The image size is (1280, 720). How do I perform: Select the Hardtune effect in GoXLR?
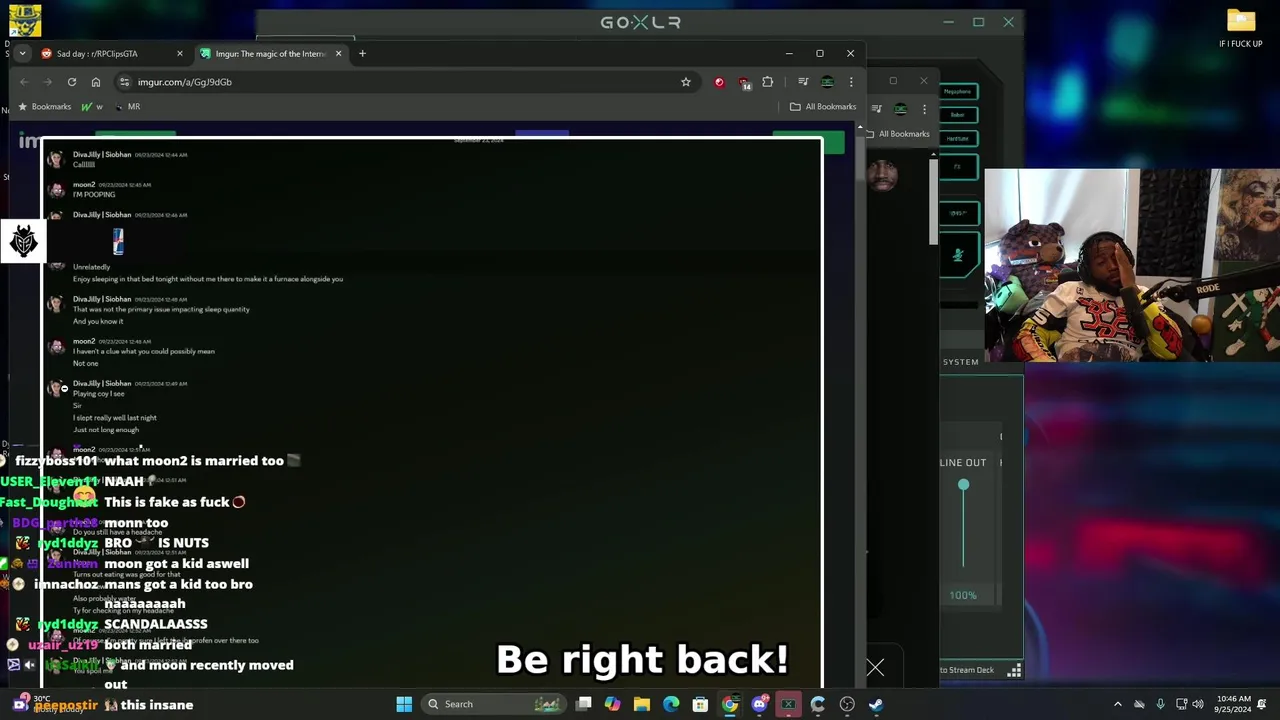click(958, 139)
